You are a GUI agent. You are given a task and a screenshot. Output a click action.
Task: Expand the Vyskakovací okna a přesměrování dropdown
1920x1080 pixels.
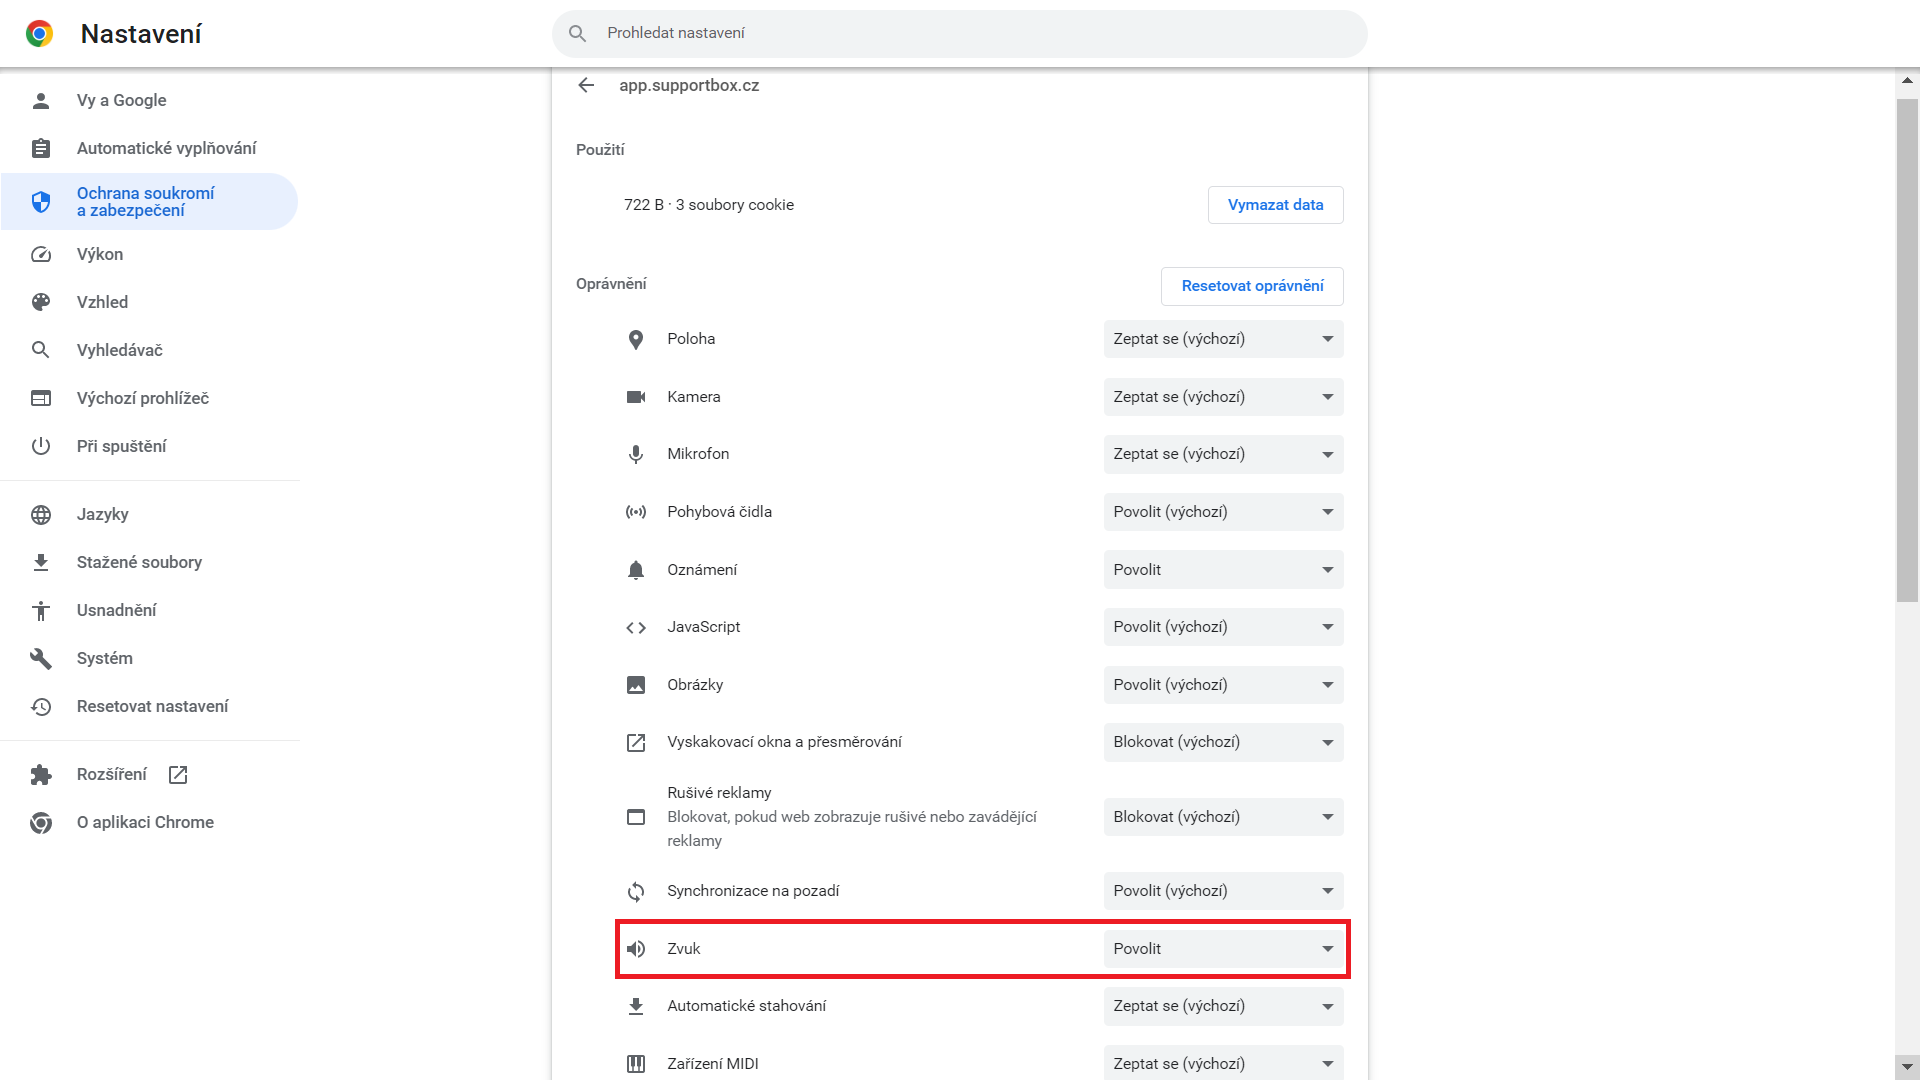click(1222, 742)
